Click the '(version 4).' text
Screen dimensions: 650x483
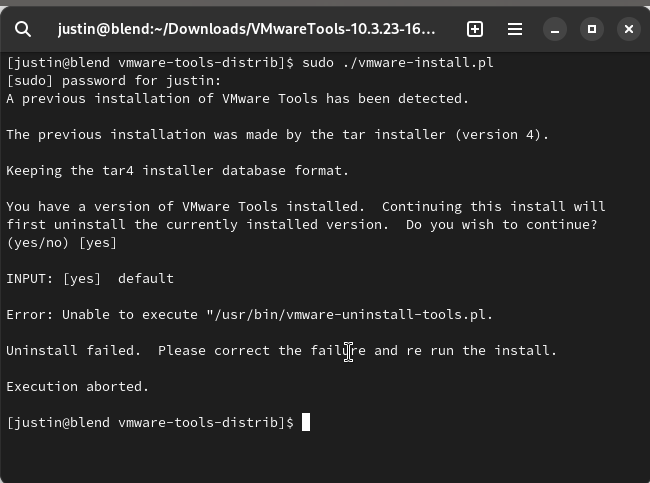pos(502,135)
